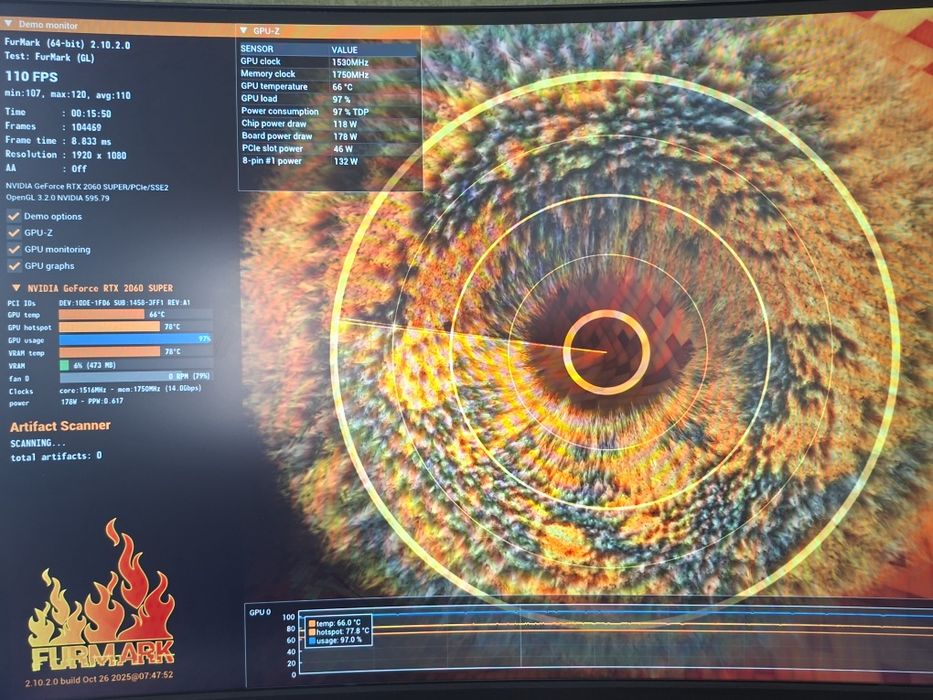Click the '110 FPS' readout

click(32, 77)
